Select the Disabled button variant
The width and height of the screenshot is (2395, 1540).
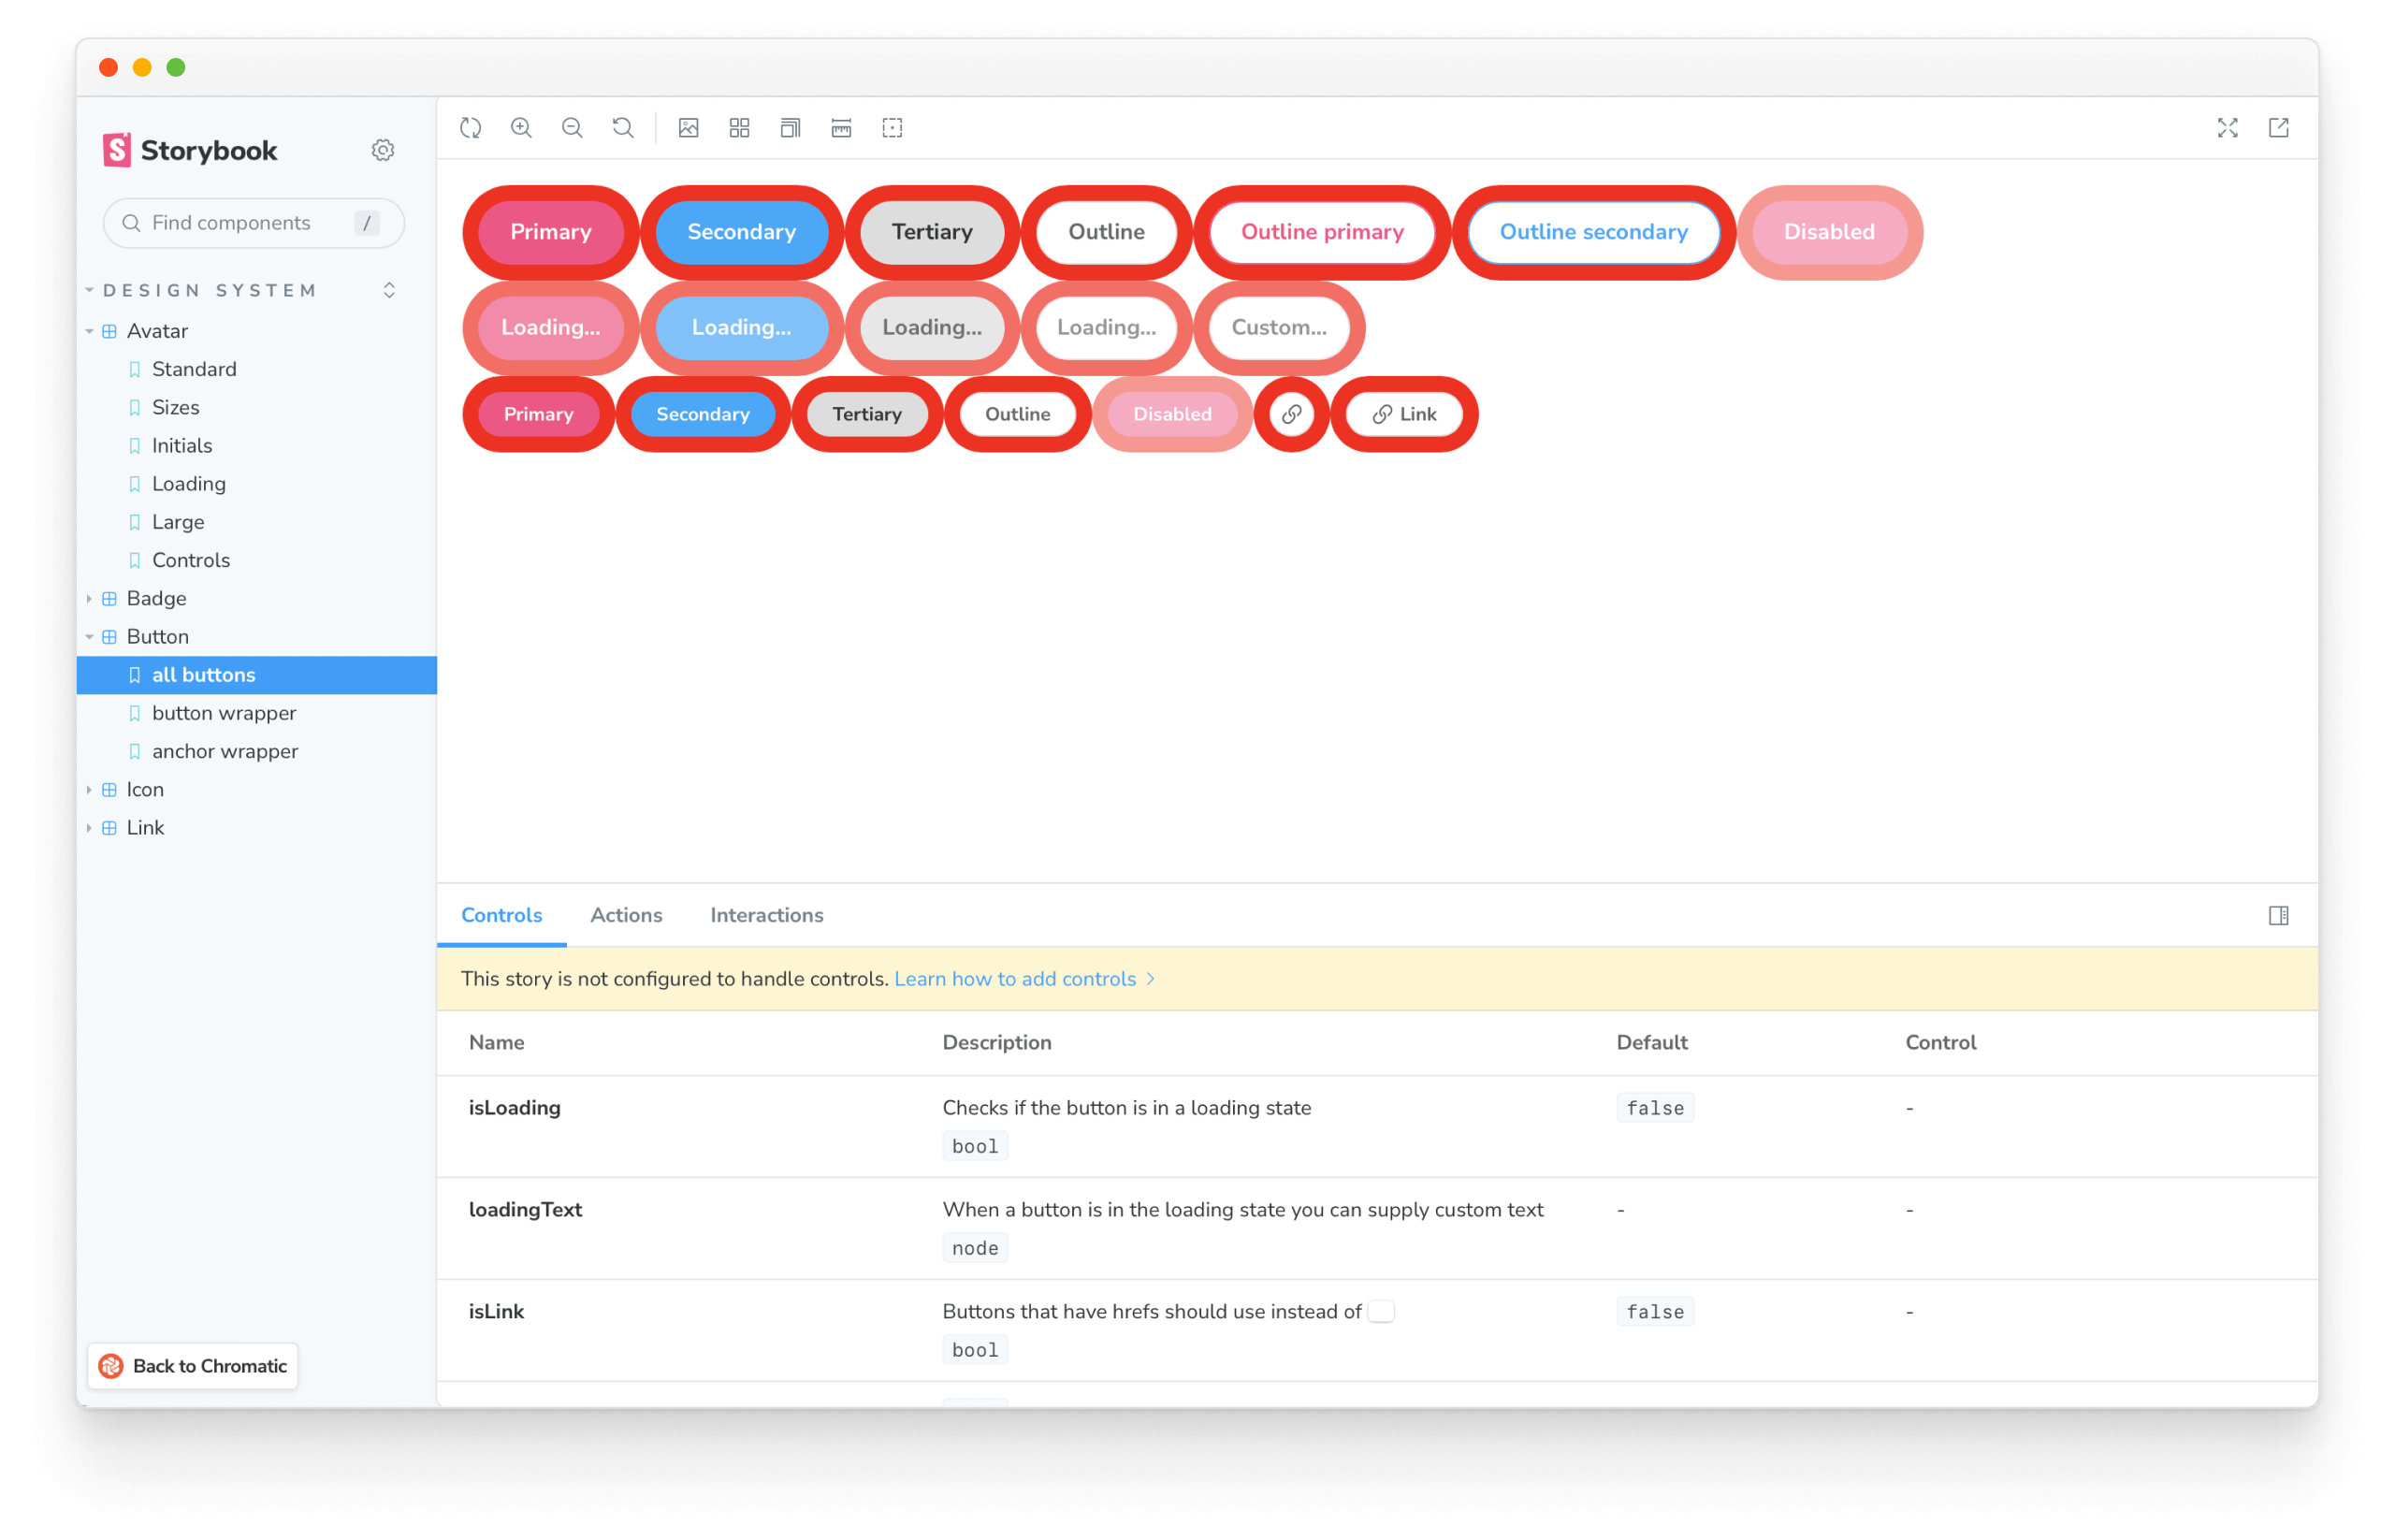(1829, 230)
